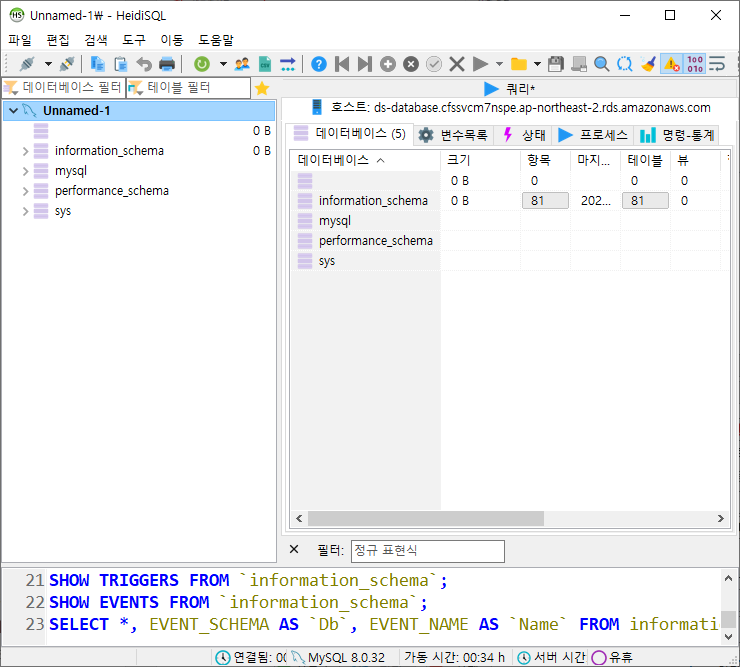Select mysql in the database tree
Image resolution: width=740 pixels, height=667 pixels.
[71, 171]
